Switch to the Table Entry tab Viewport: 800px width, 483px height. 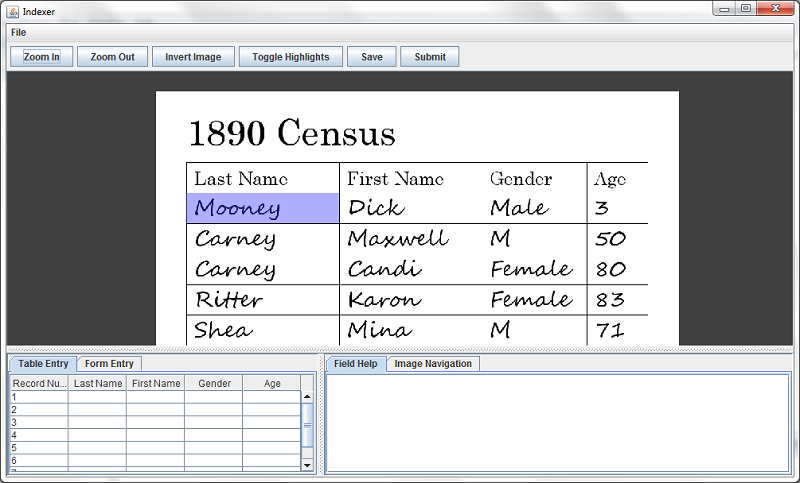click(x=43, y=364)
